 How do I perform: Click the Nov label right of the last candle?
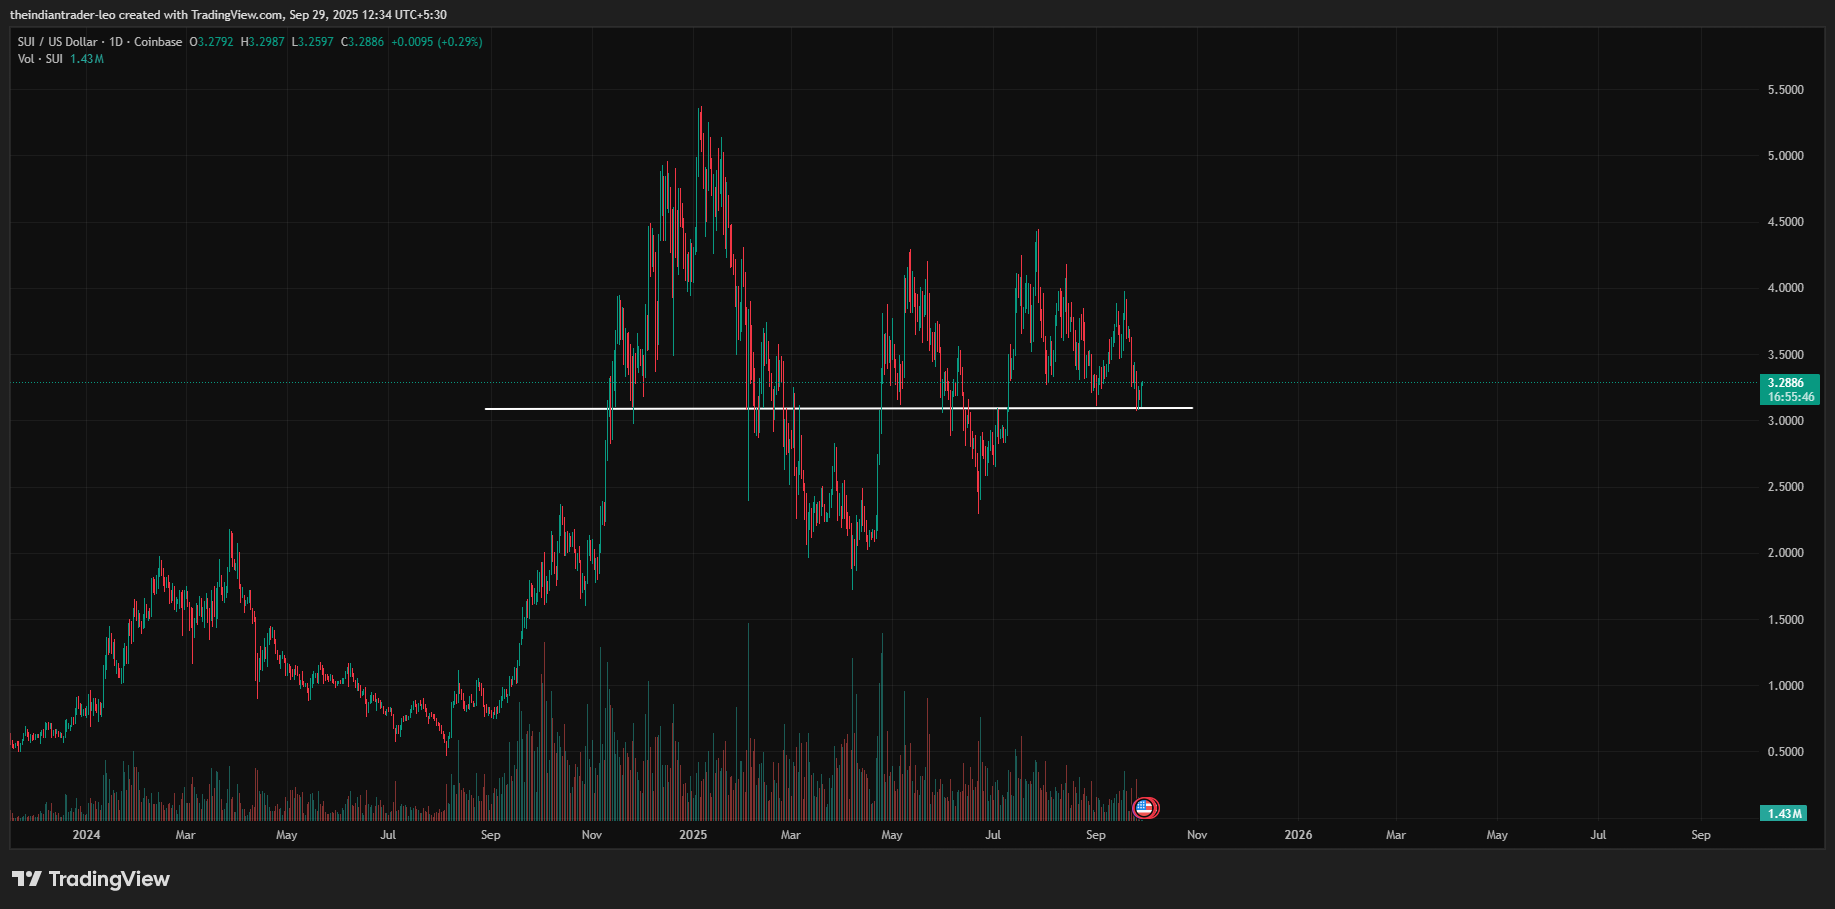1197,835
